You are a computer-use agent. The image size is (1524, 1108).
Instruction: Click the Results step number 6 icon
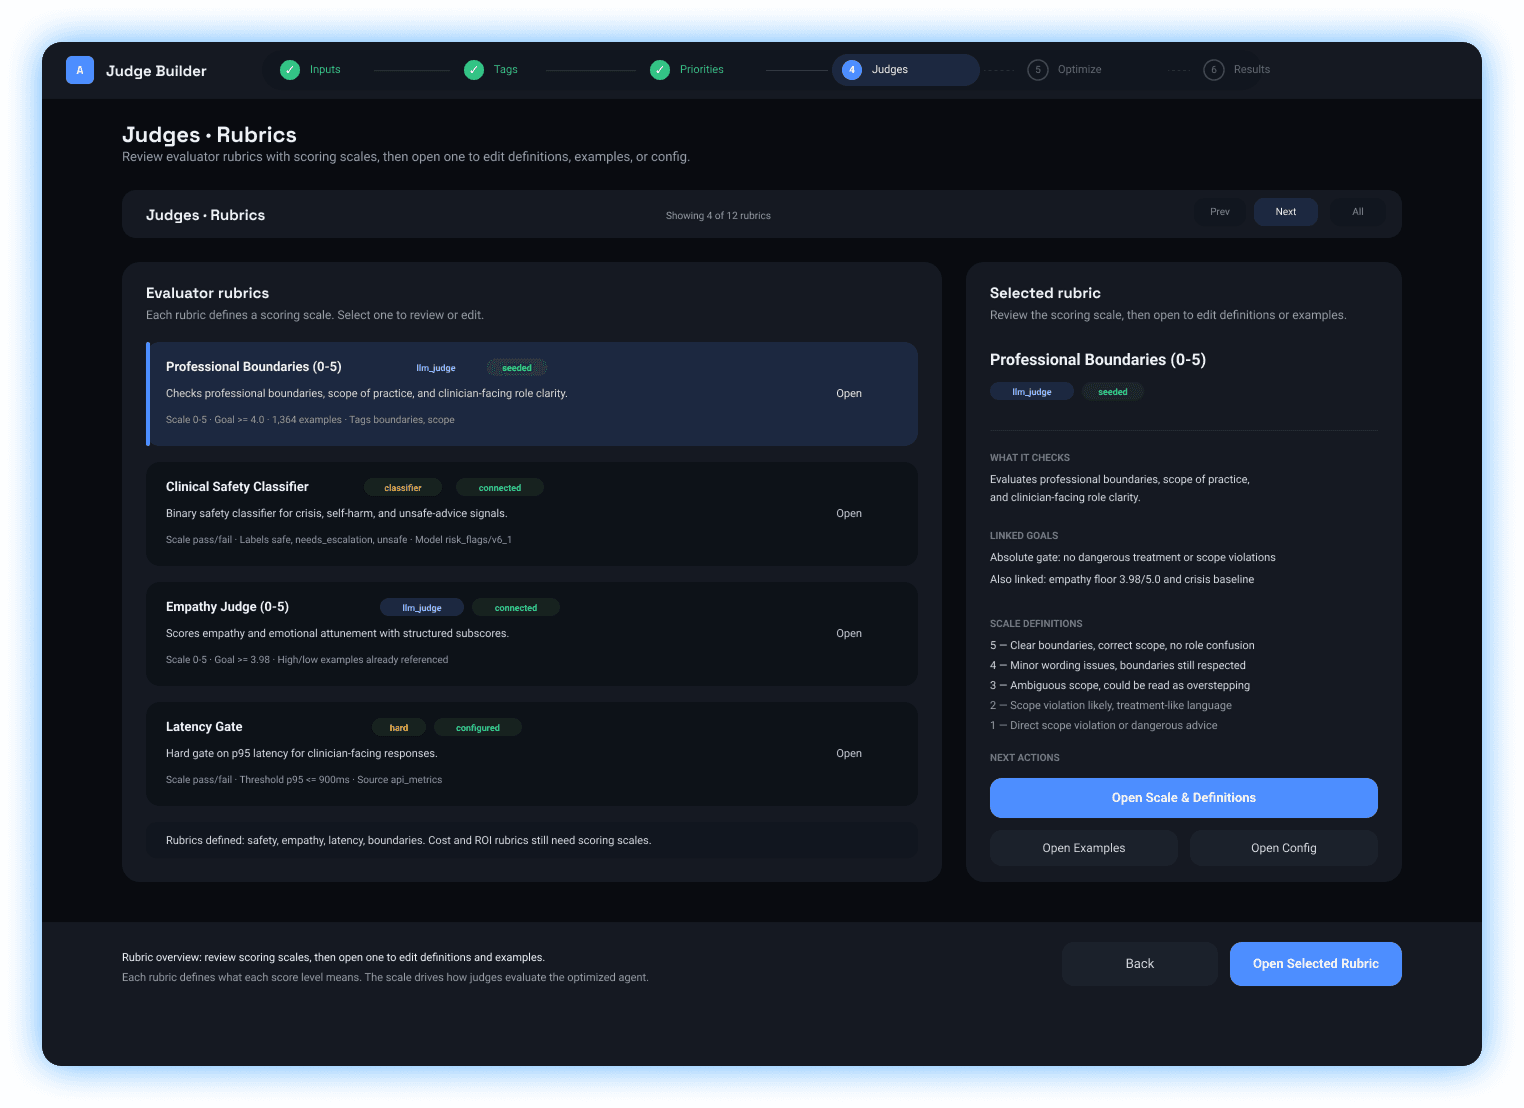coord(1214,70)
